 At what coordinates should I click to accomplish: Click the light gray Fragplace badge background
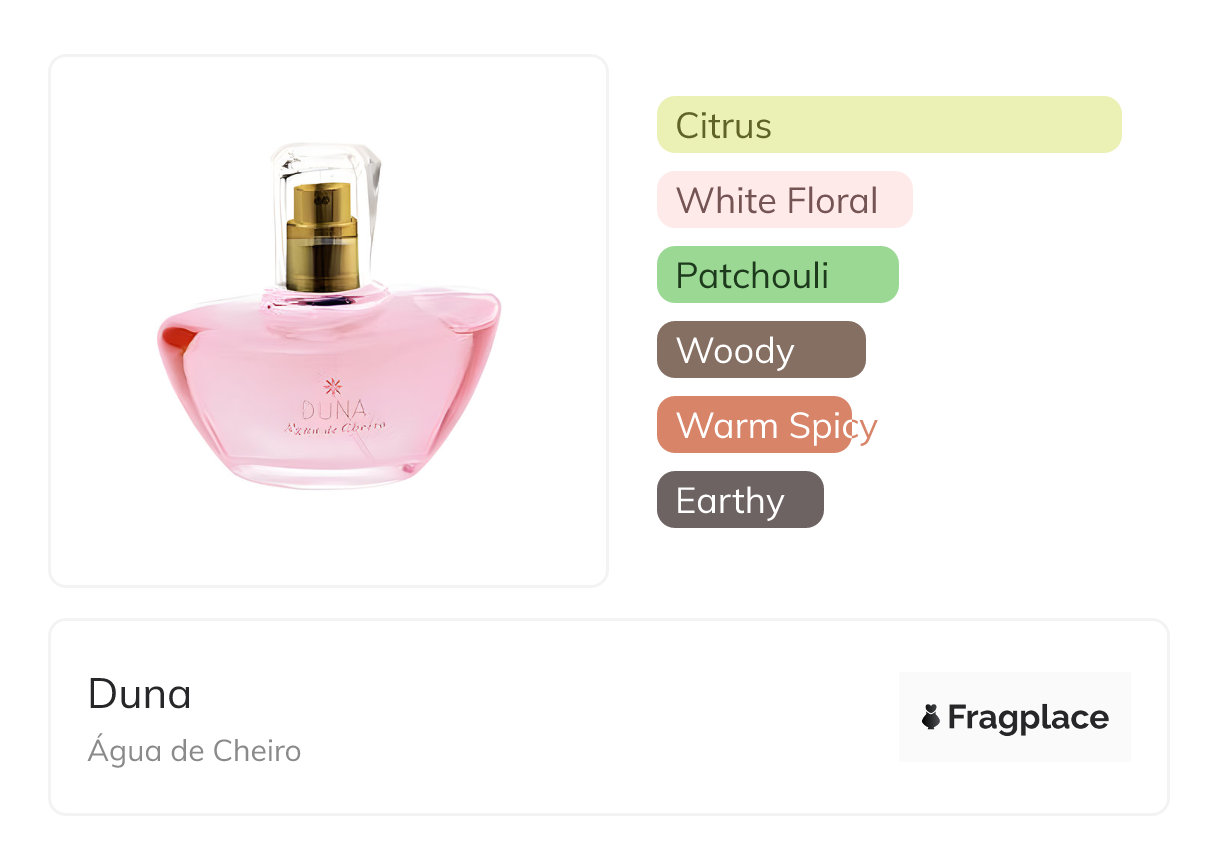click(x=1015, y=717)
